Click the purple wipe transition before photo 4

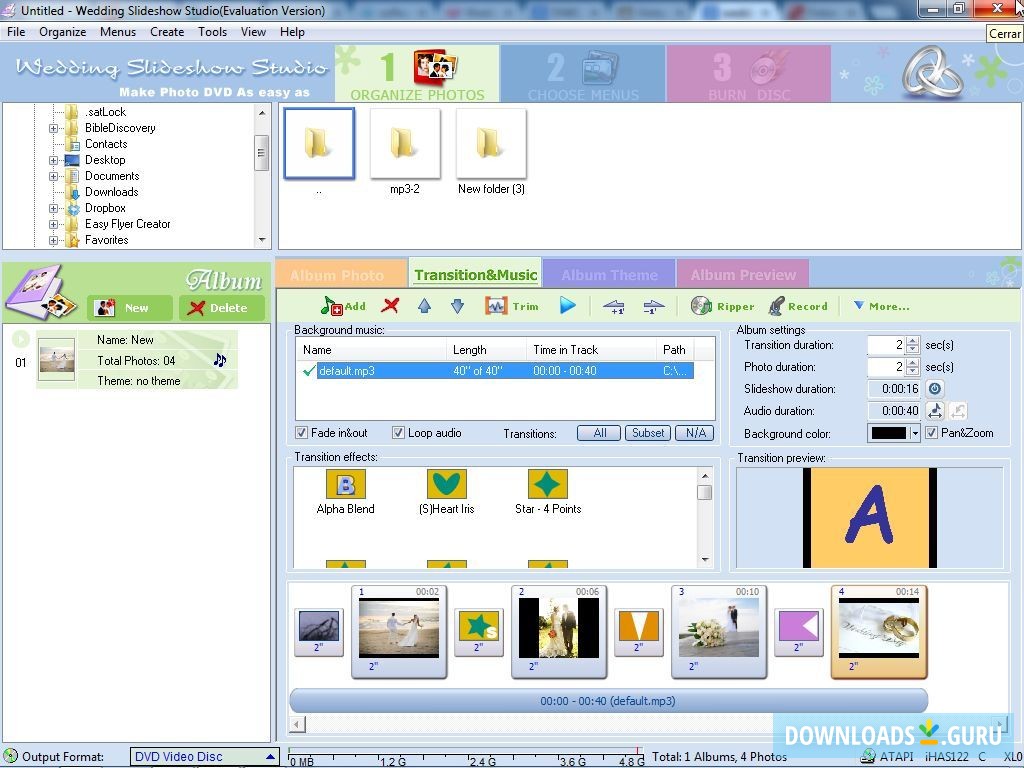click(x=799, y=632)
